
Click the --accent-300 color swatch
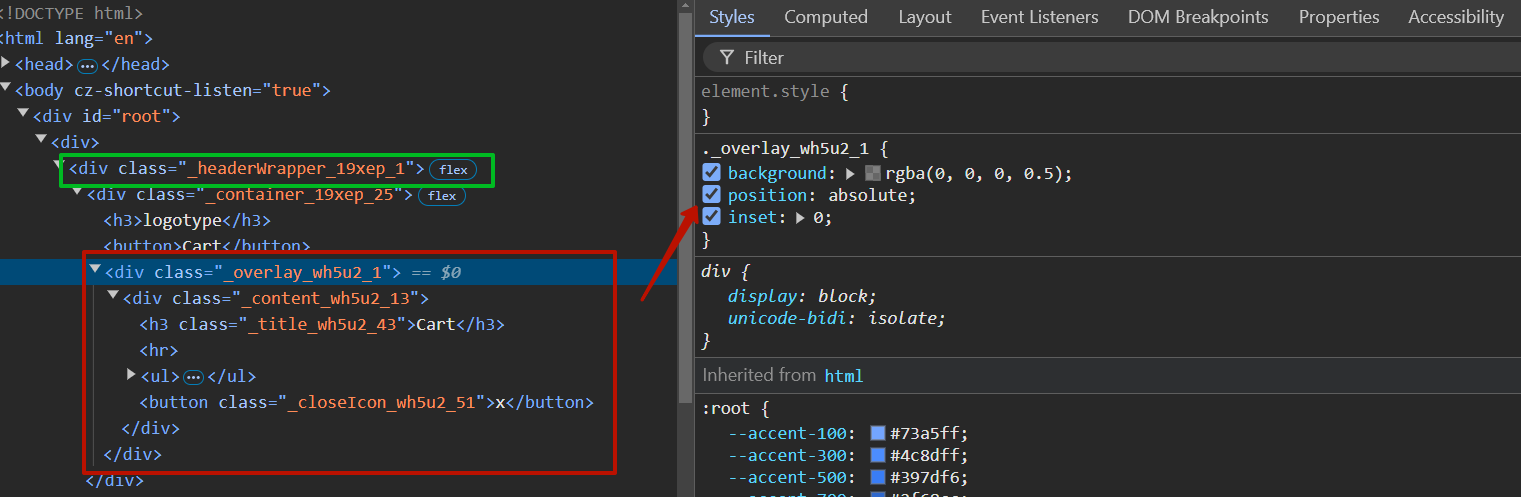(x=878, y=455)
